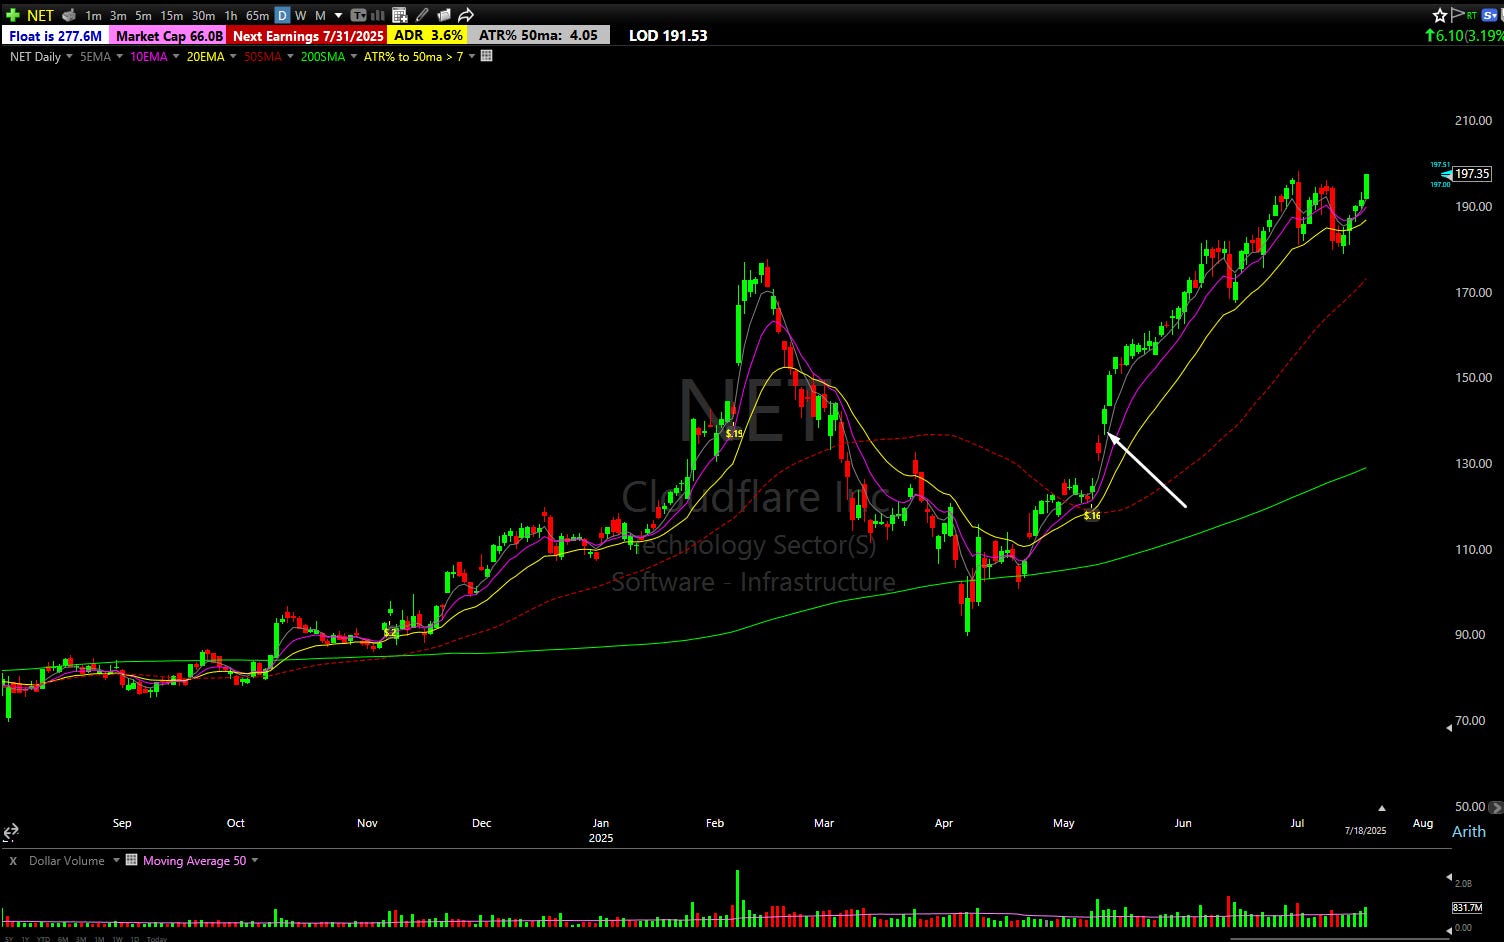Viewport: 1504px width, 942px height.
Task: Click the share arrow icon
Action: click(x=466, y=15)
